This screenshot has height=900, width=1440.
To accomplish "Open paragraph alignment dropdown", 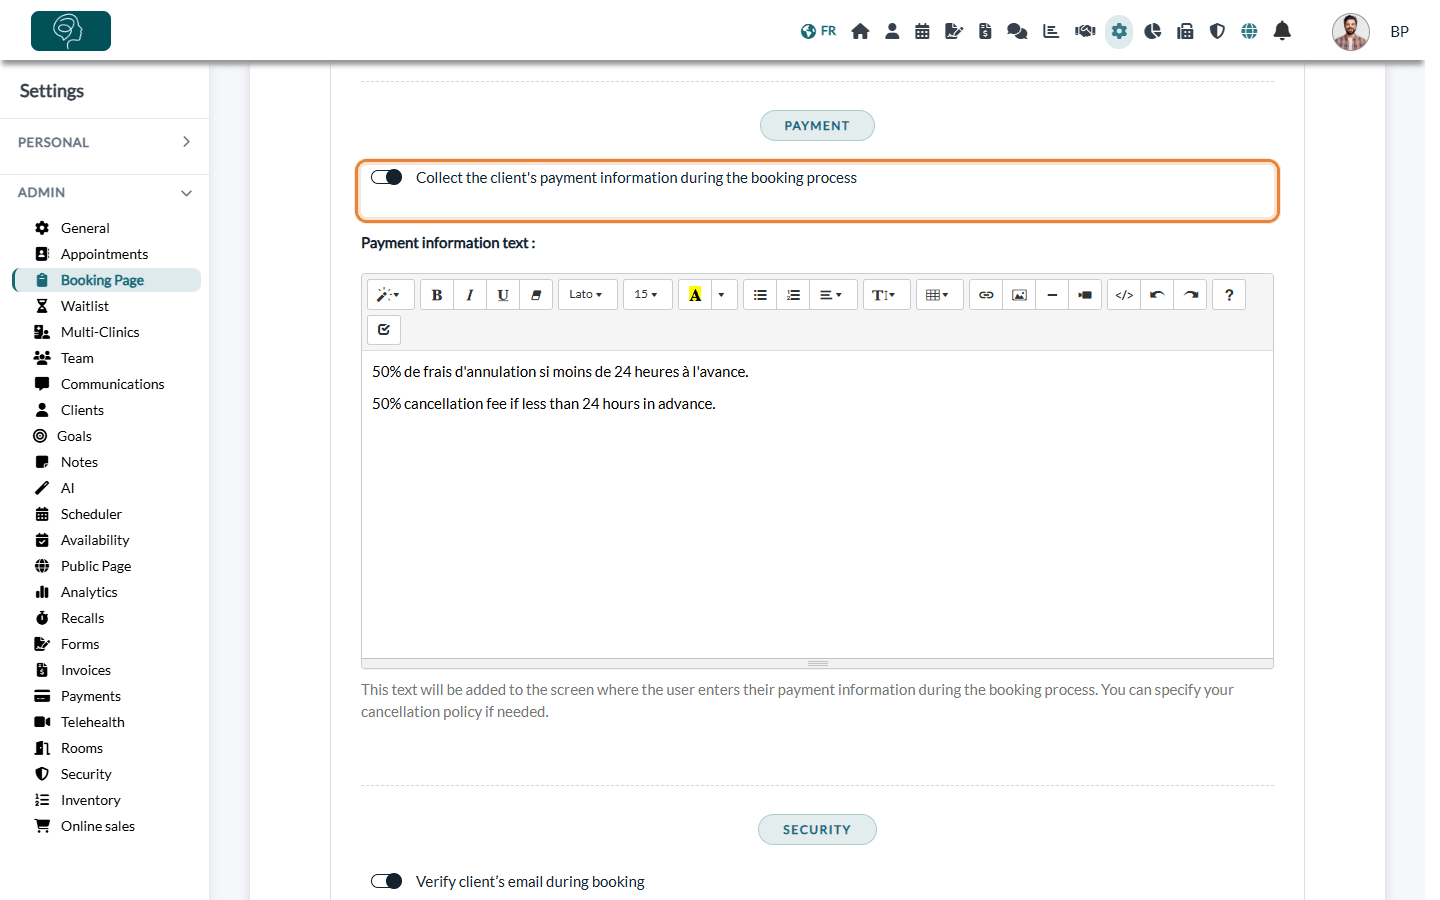I will click(833, 295).
